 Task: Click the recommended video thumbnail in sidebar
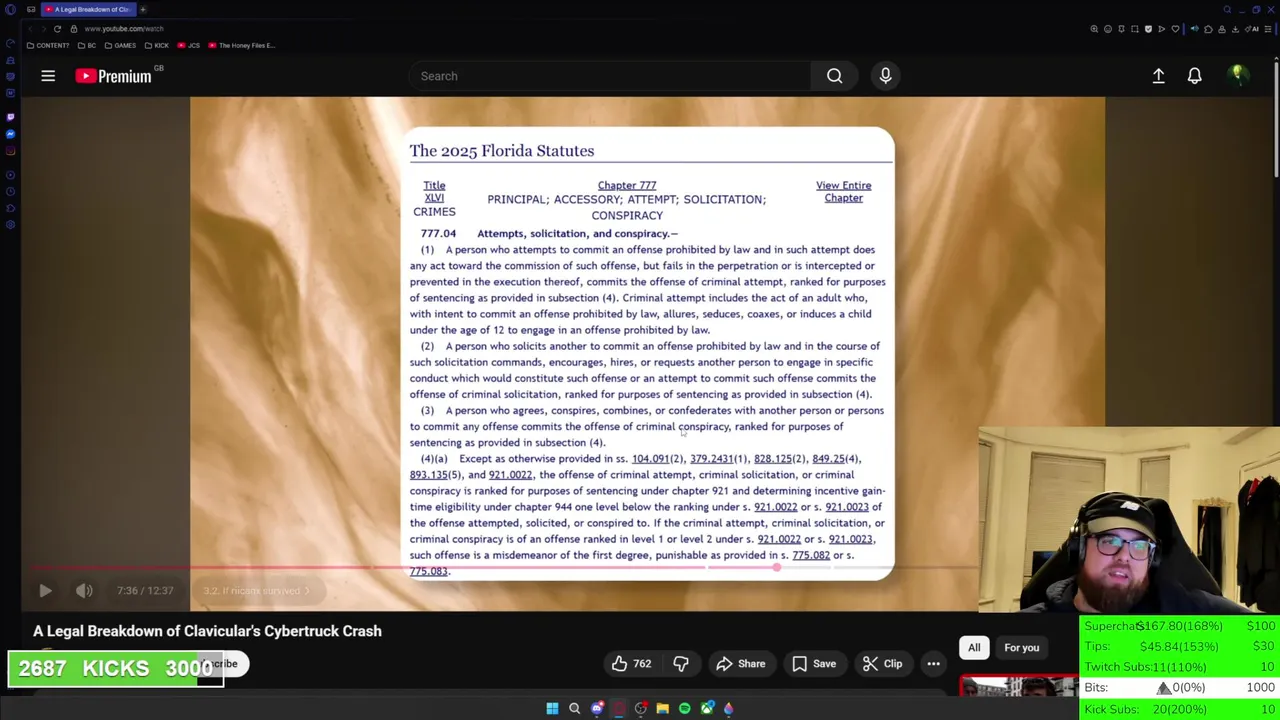pos(1018,687)
